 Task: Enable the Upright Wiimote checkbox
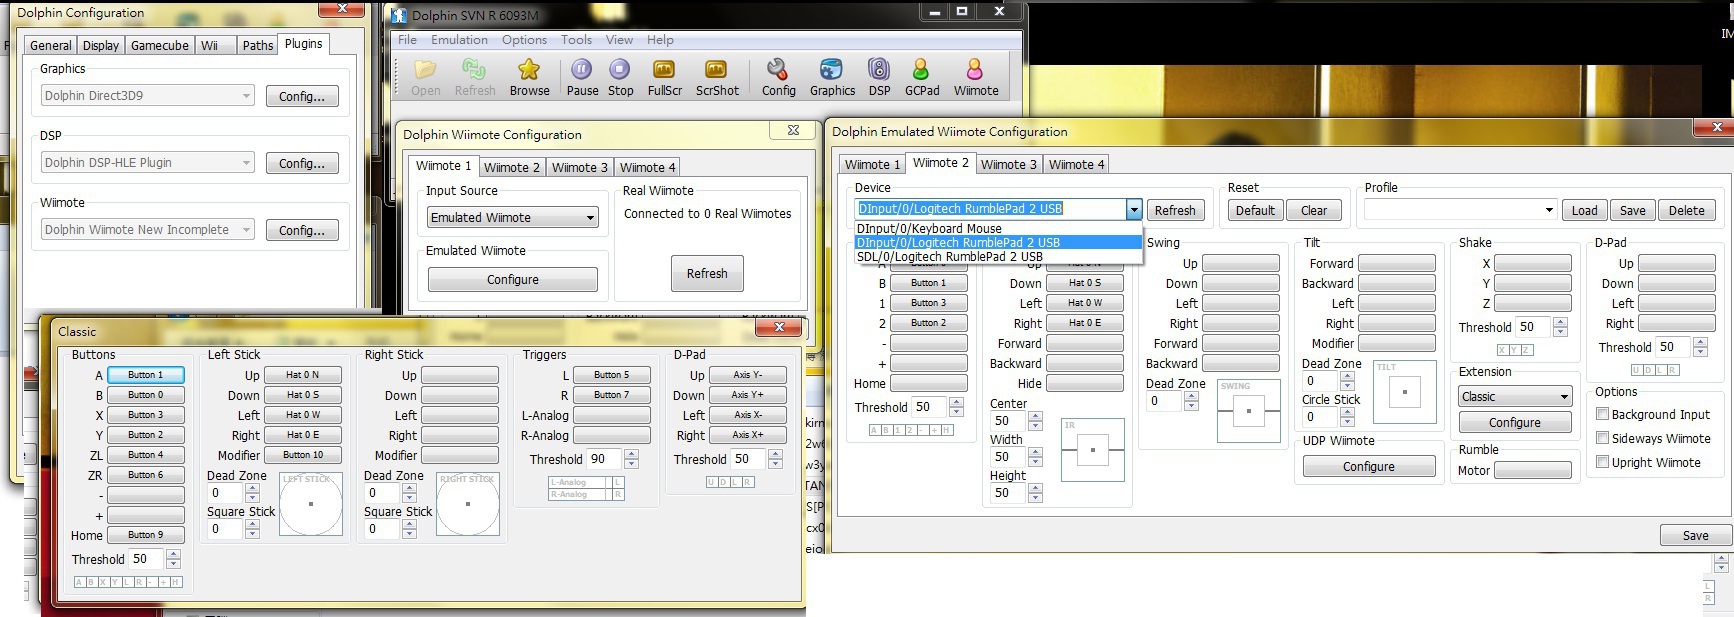[1602, 462]
